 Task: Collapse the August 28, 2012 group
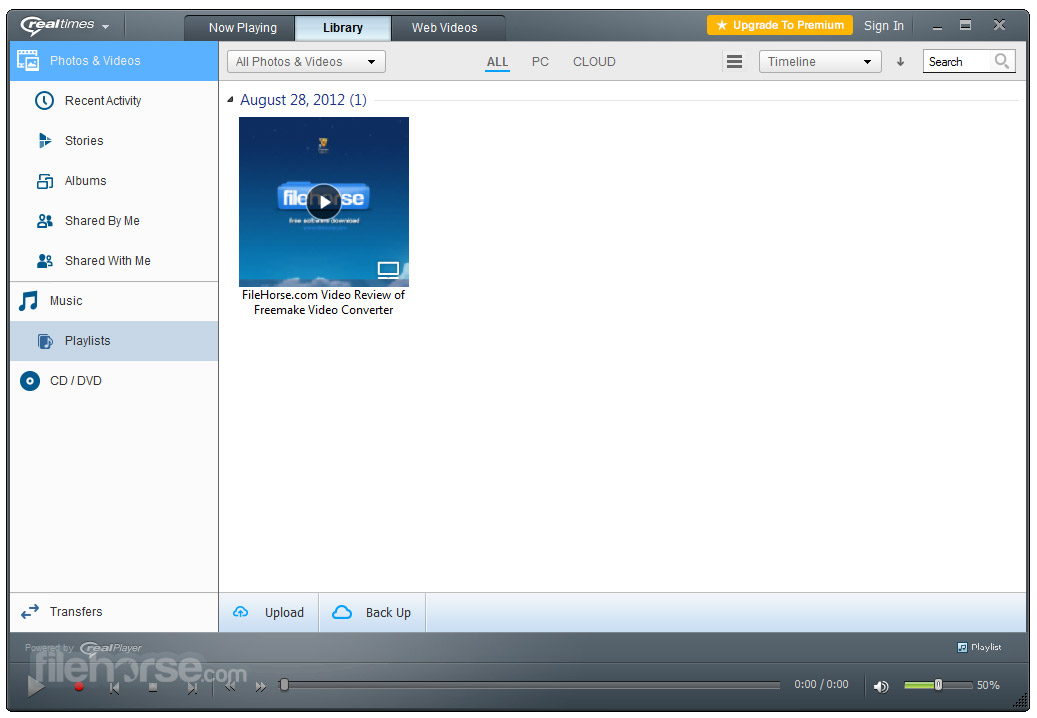click(229, 100)
